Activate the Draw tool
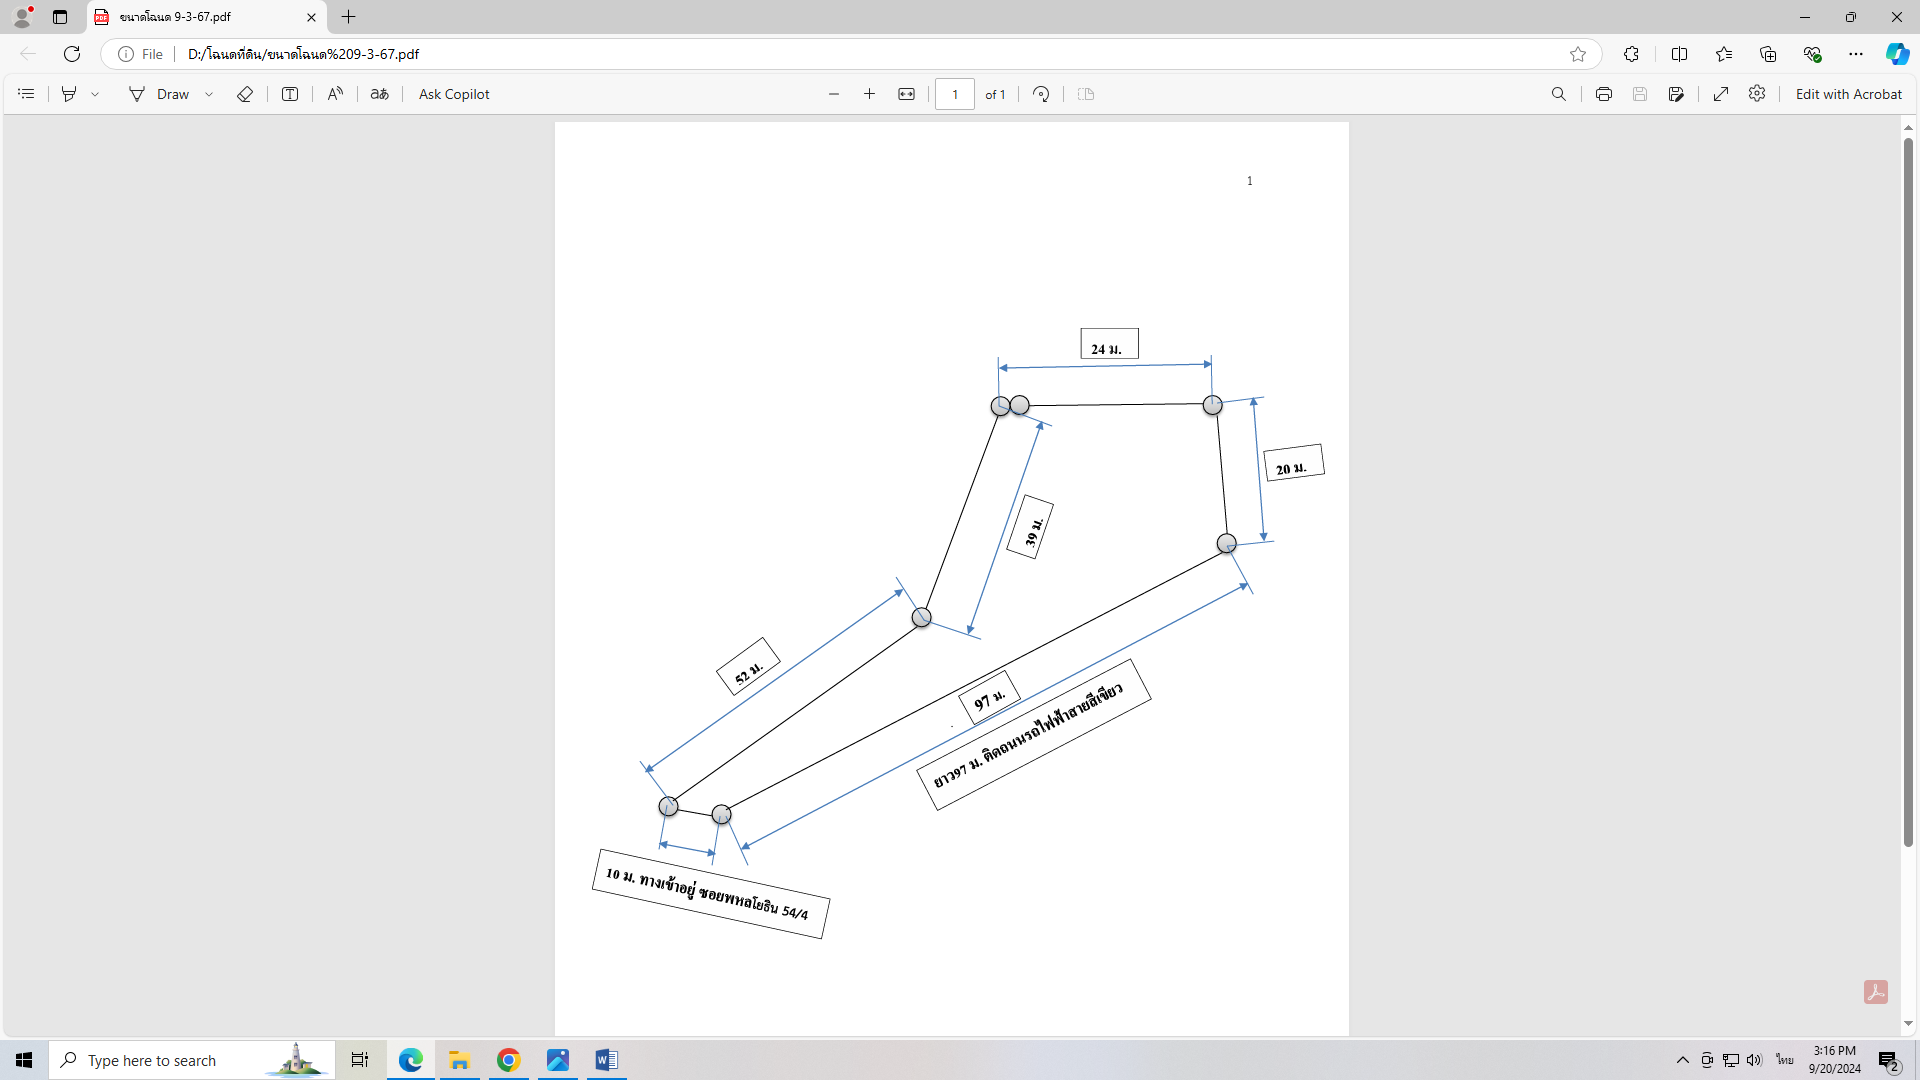1920x1080 pixels. [x=159, y=94]
